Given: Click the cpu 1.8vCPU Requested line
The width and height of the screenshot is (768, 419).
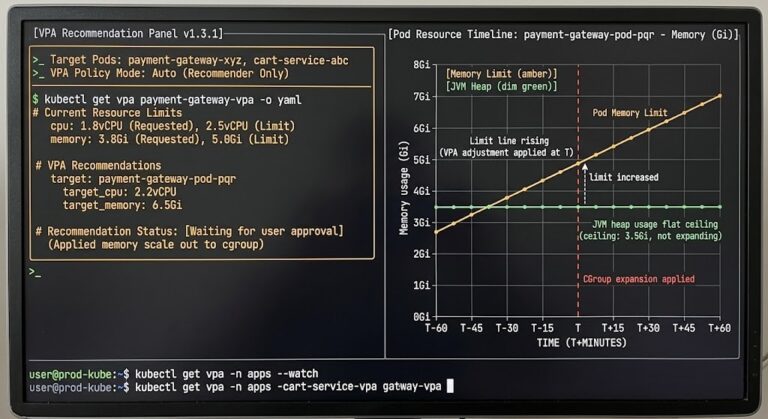Looking at the screenshot, I should pos(172,126).
